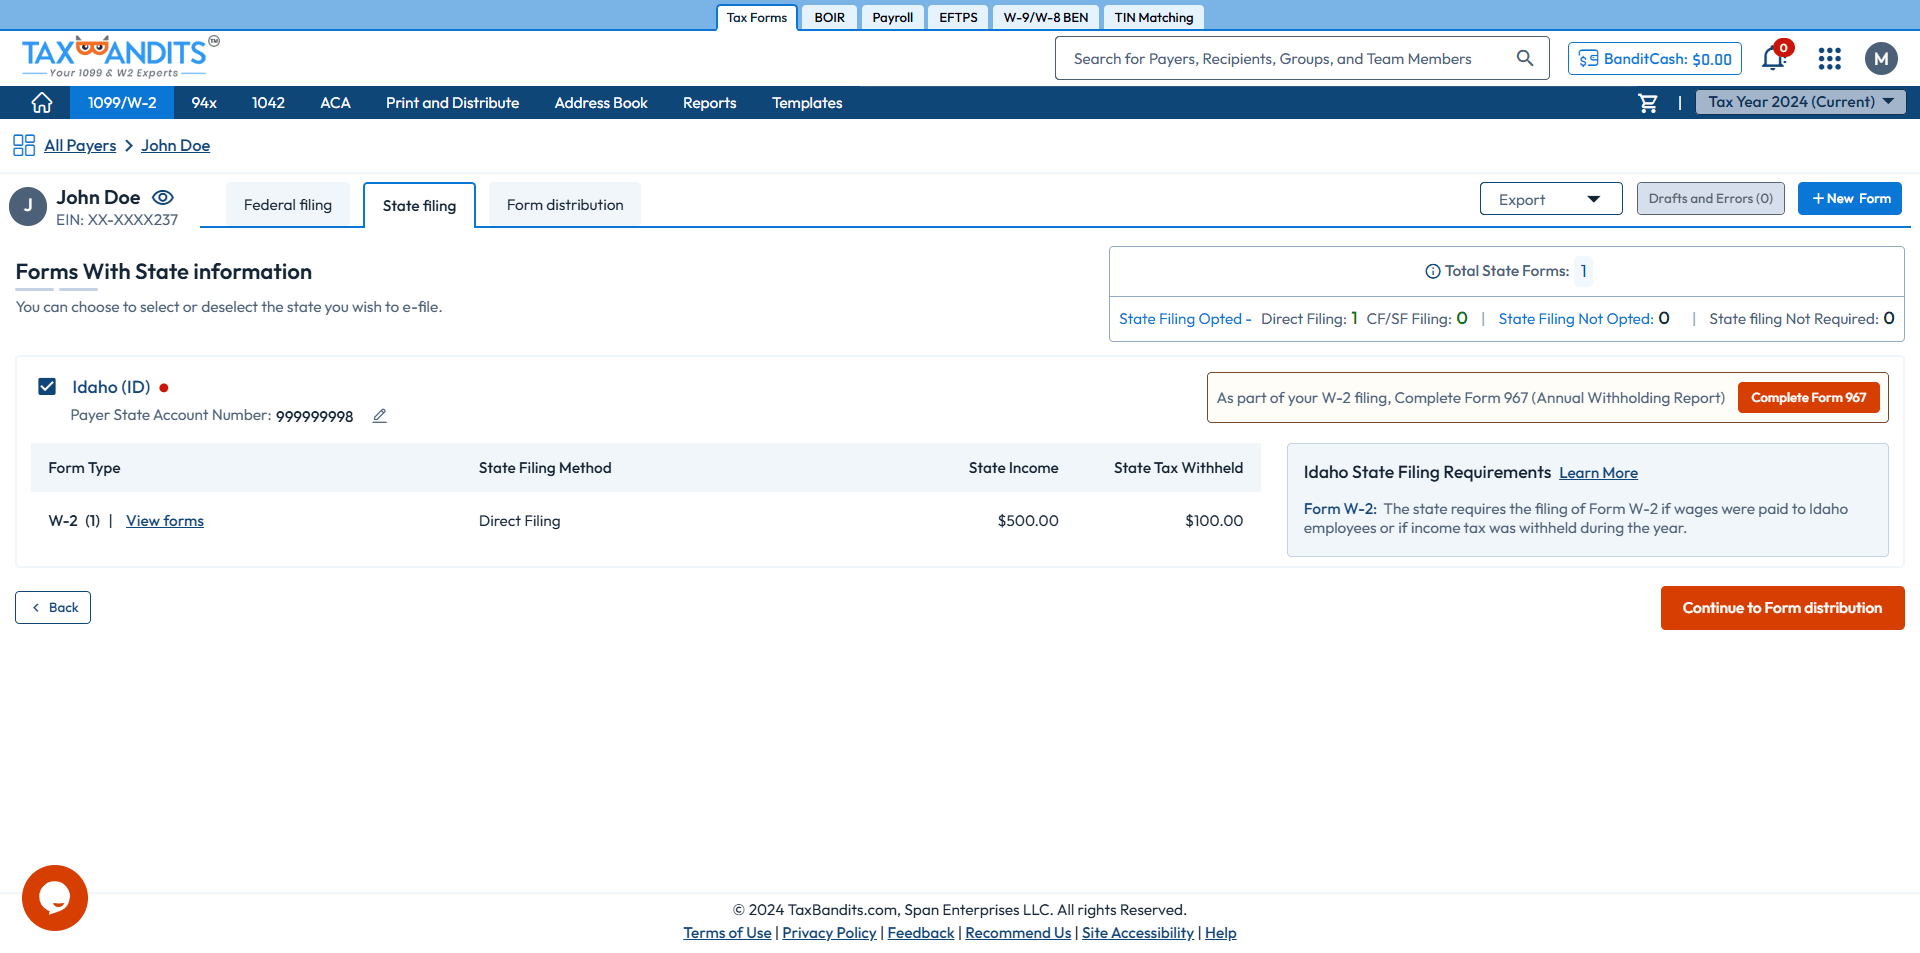Switch to the EFTPS tab

point(958,17)
